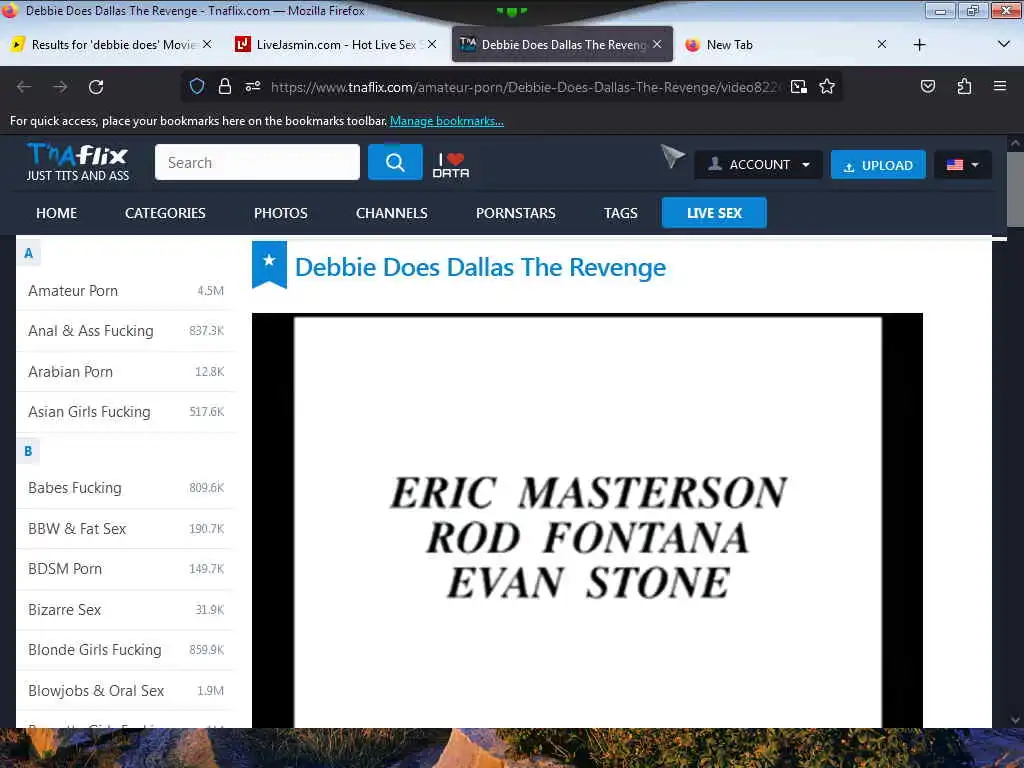Close the Debbie Does Dallas tab
Screen dimensions: 1024x768
click(657, 44)
